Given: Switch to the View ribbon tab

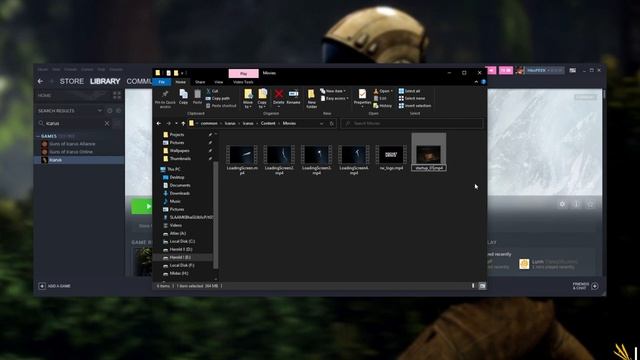Looking at the screenshot, I should coord(219,82).
